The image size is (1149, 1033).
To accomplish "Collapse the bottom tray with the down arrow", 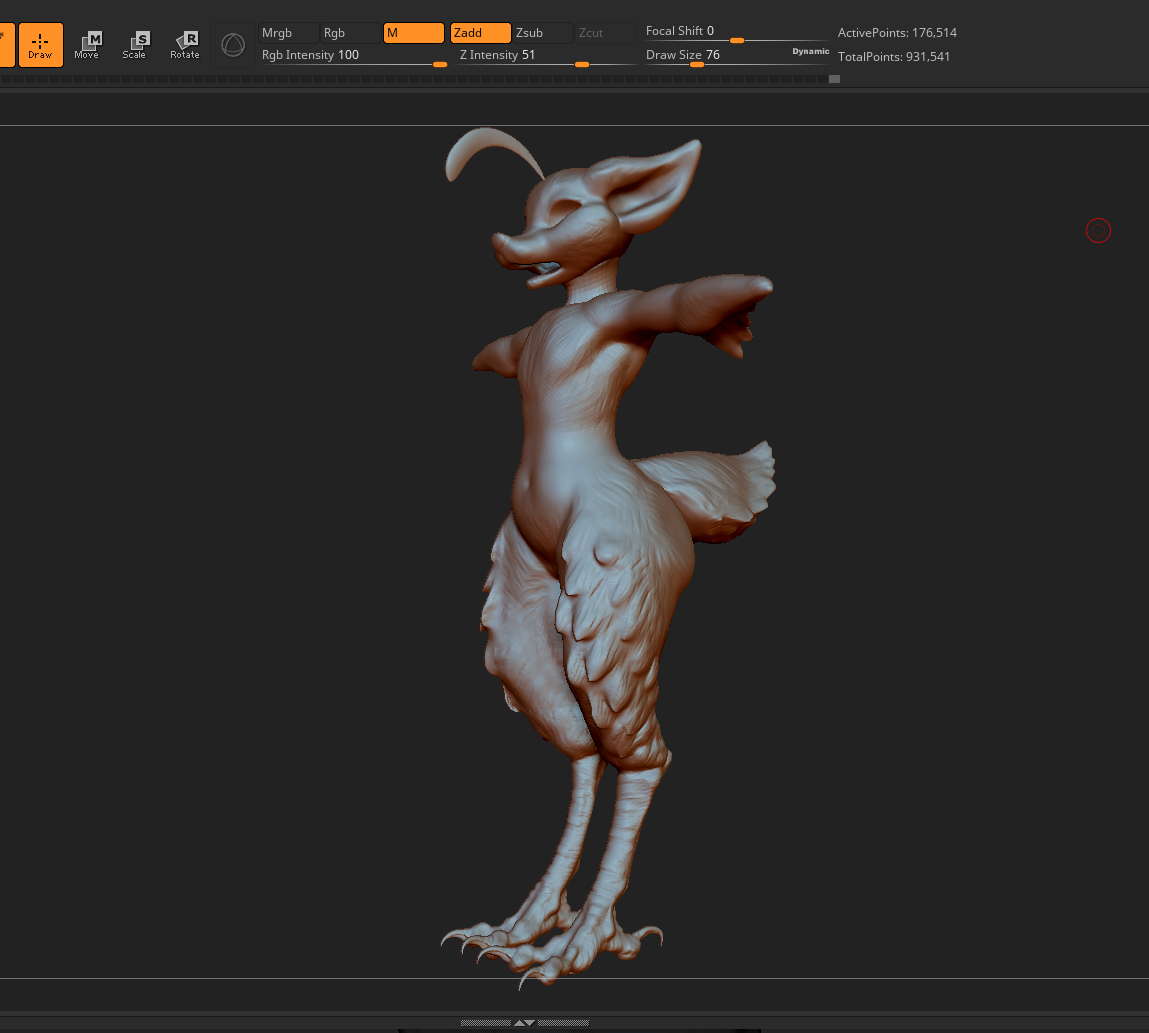I will 530,1023.
